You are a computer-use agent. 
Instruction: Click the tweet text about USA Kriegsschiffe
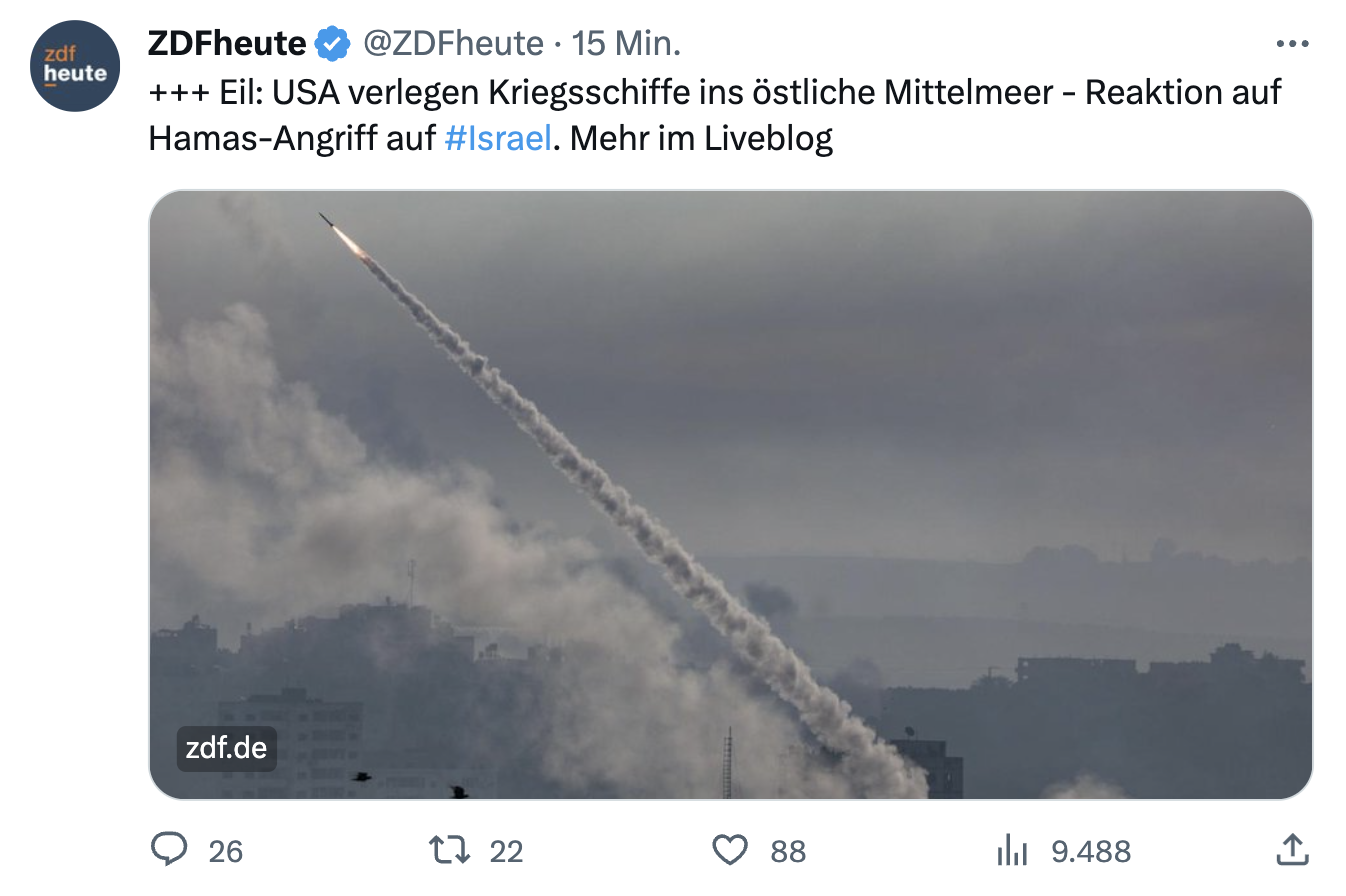(715, 115)
